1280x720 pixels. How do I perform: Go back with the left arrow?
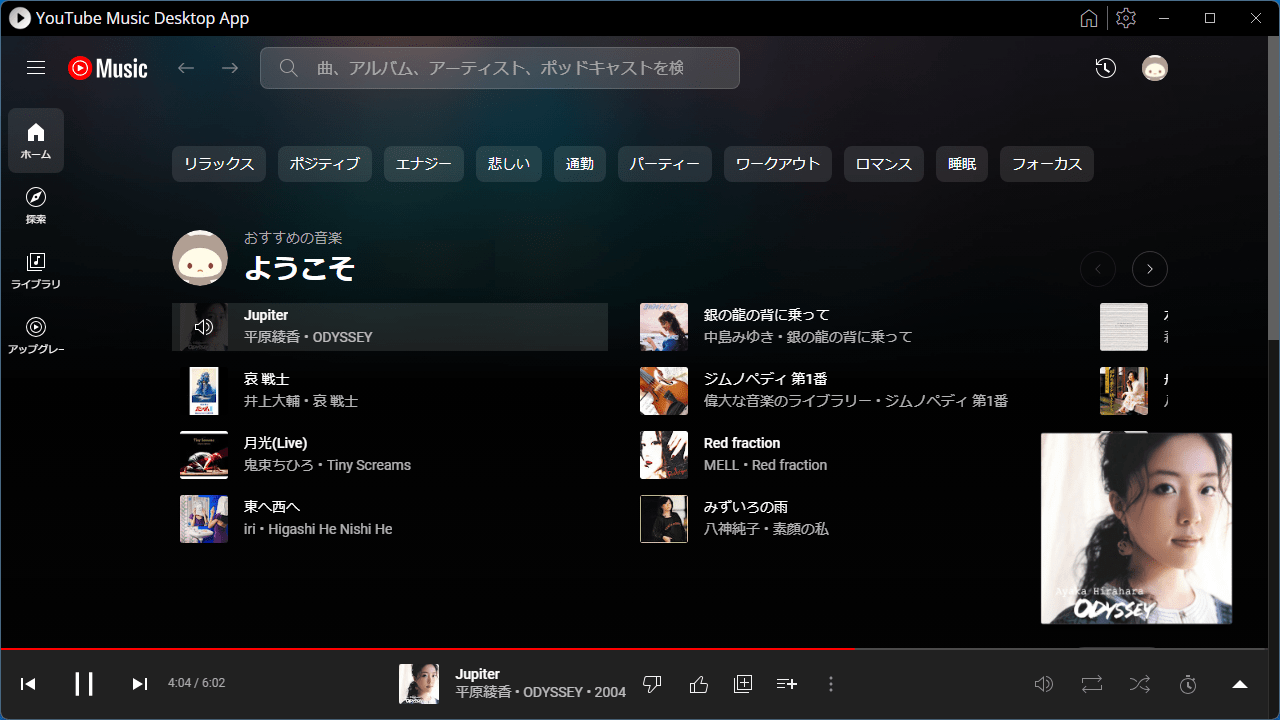[186, 68]
